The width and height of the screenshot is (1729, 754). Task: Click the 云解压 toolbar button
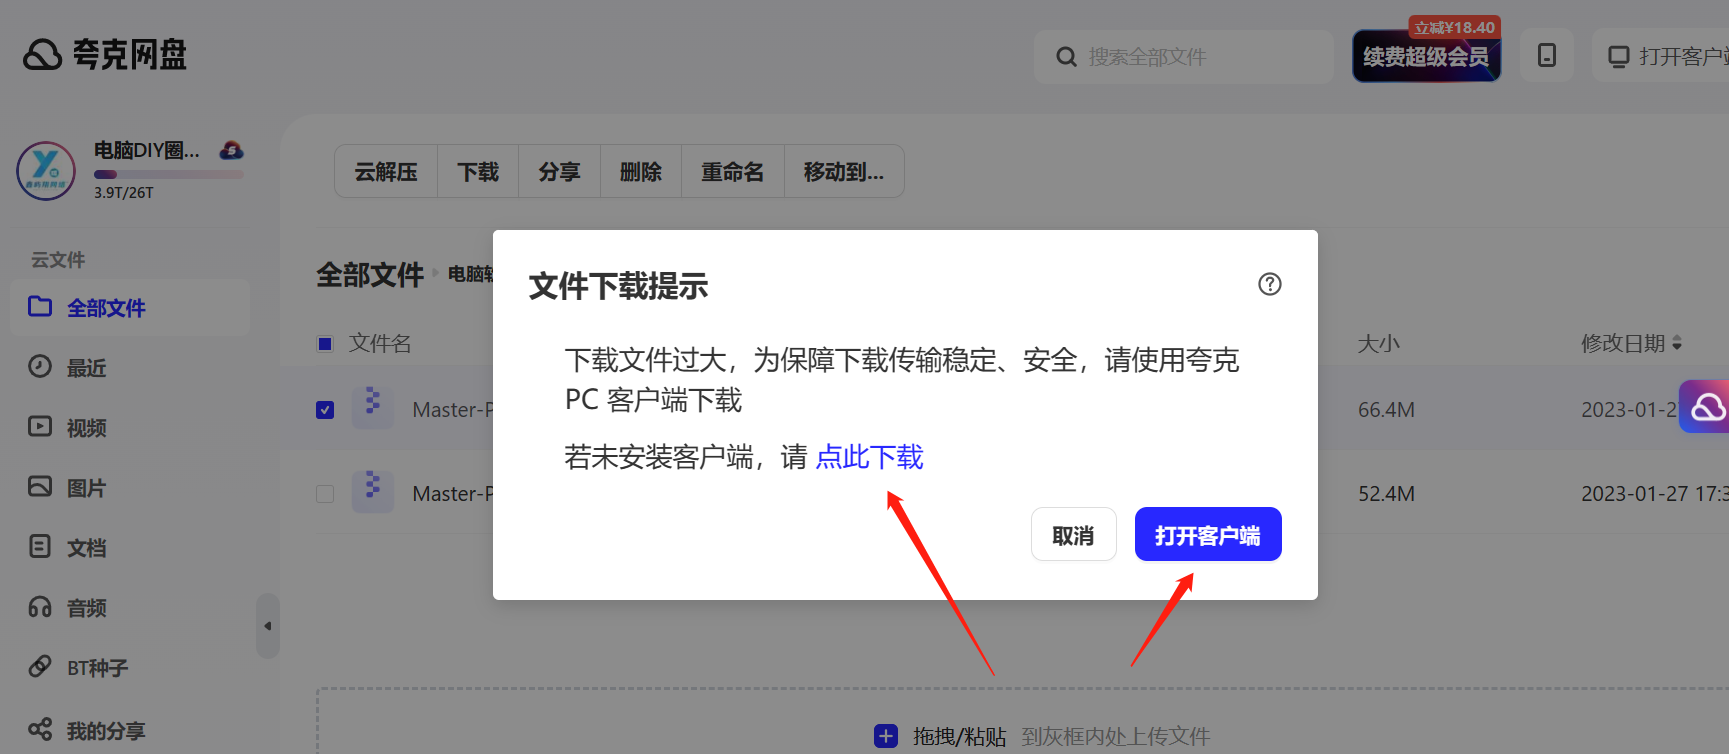point(386,172)
